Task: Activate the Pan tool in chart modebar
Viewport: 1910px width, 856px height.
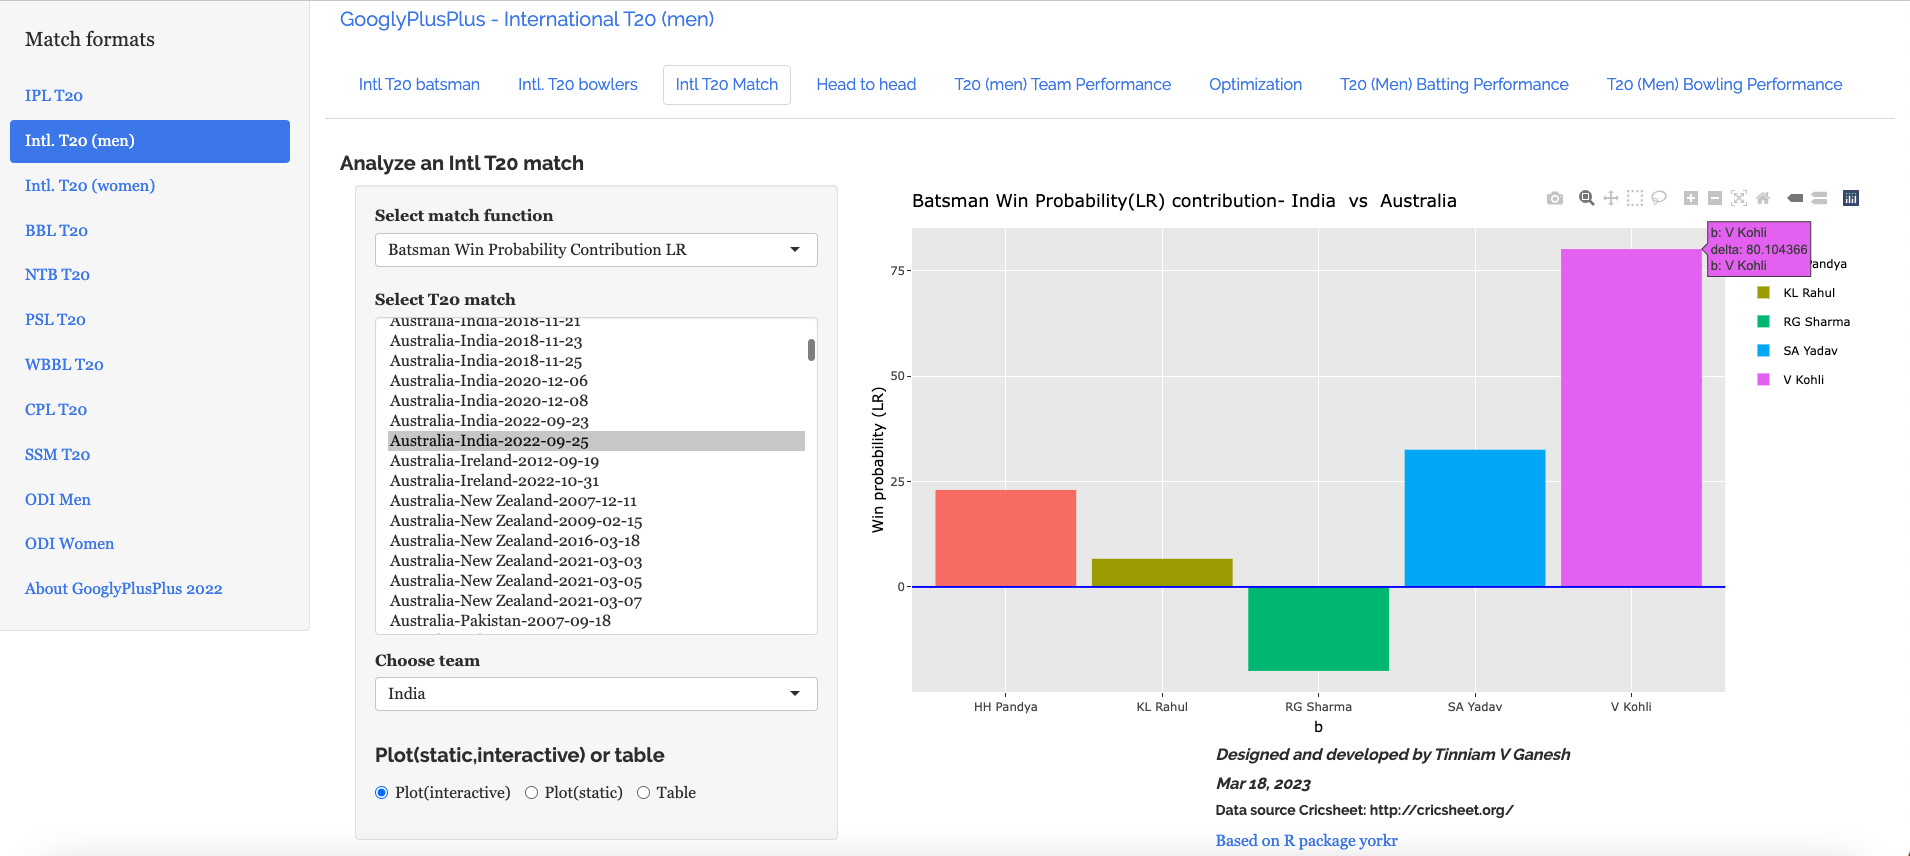Action: point(1610,198)
